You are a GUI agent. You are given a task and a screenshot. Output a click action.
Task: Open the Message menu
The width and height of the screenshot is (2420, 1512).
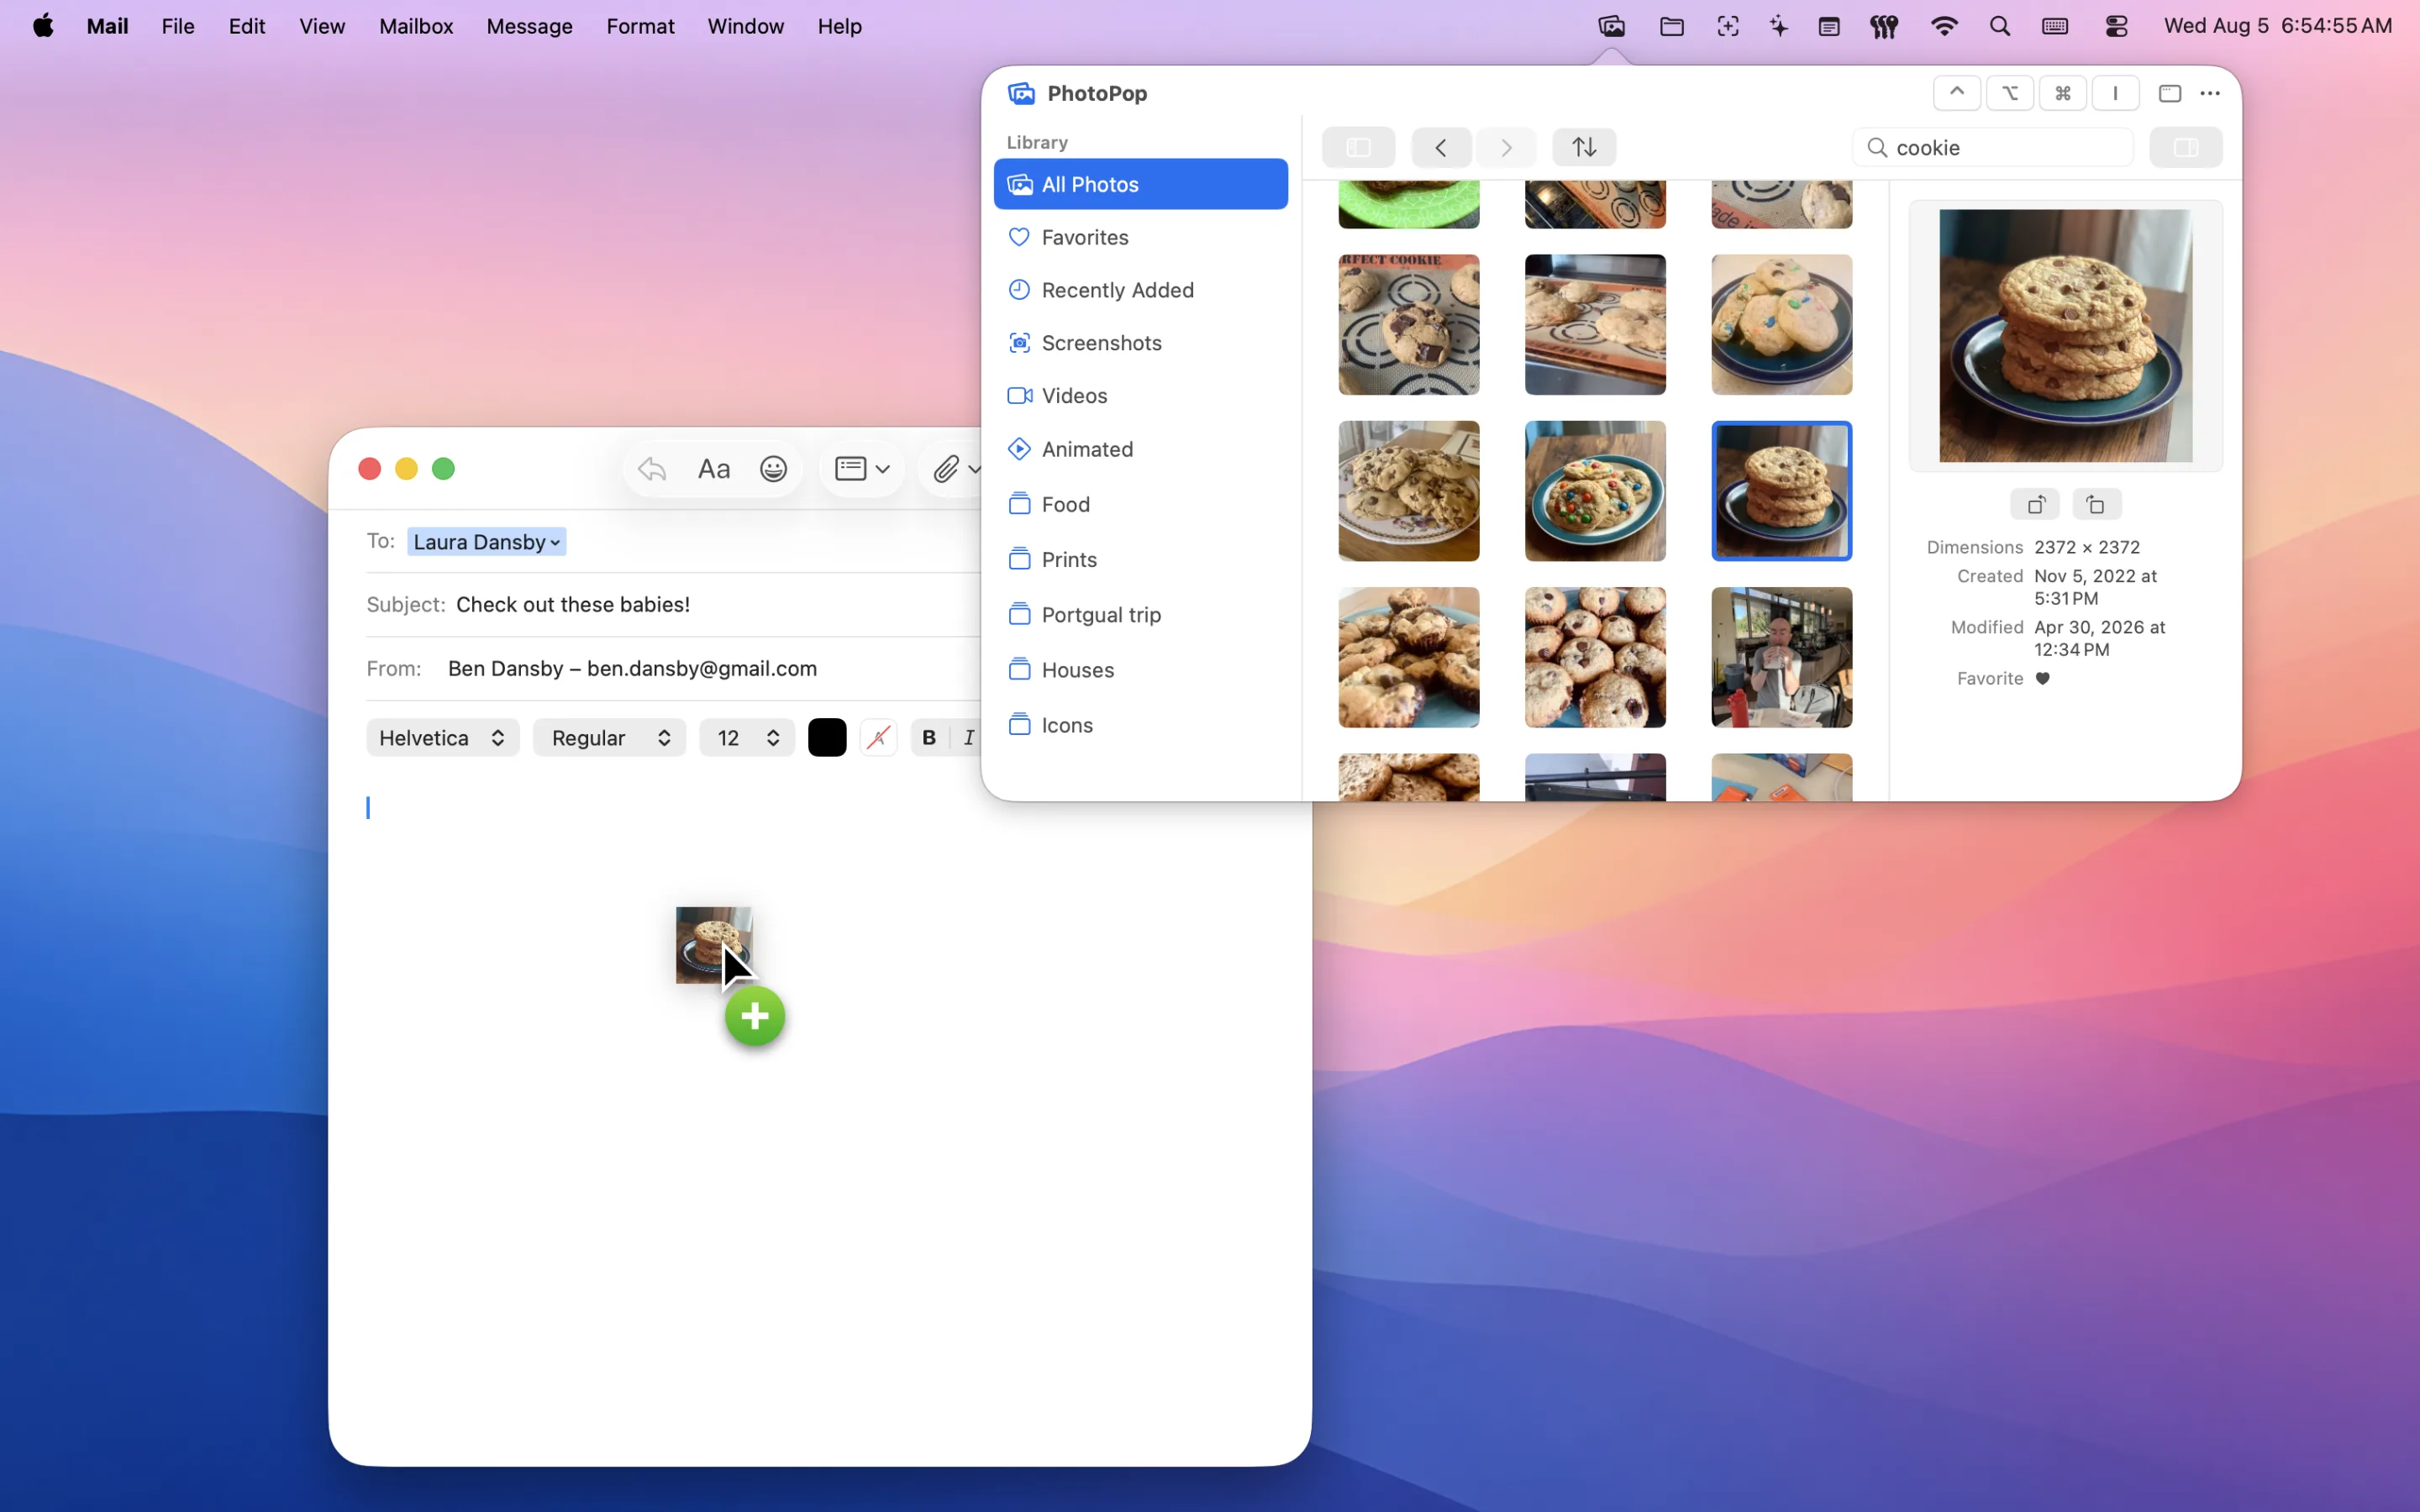pyautogui.click(x=529, y=27)
